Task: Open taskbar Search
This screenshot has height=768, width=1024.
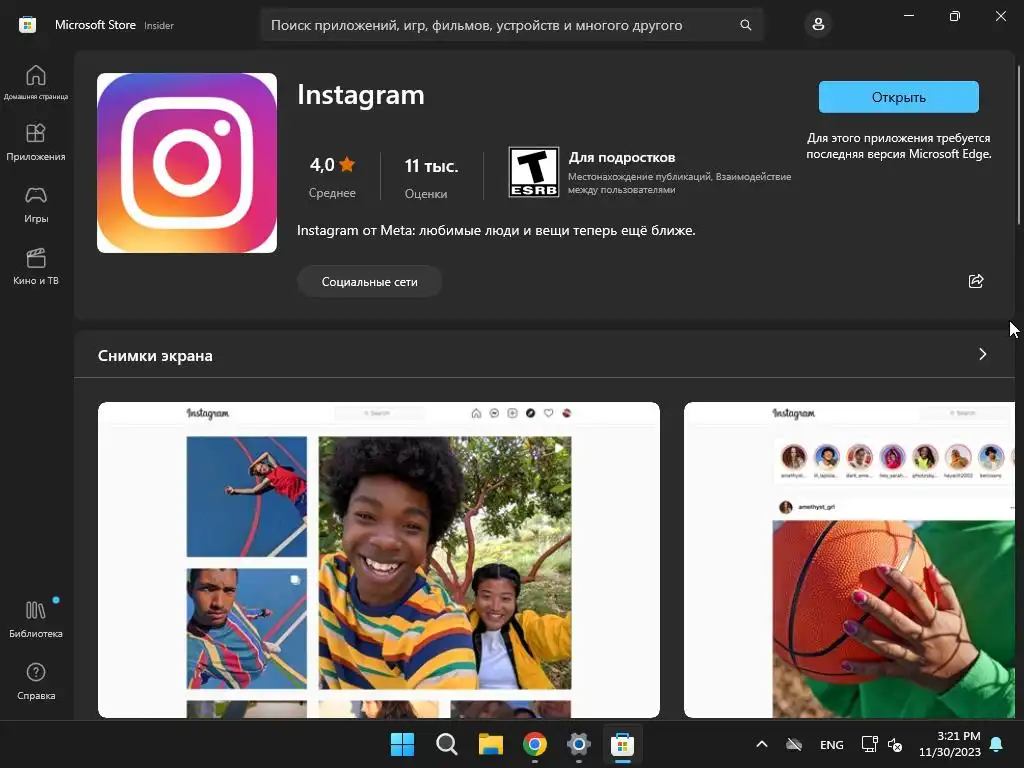Action: point(447,744)
